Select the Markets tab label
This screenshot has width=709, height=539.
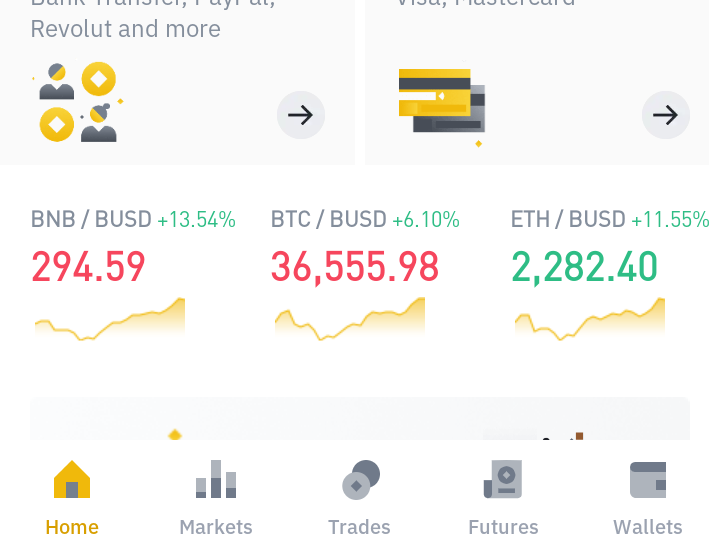216,527
